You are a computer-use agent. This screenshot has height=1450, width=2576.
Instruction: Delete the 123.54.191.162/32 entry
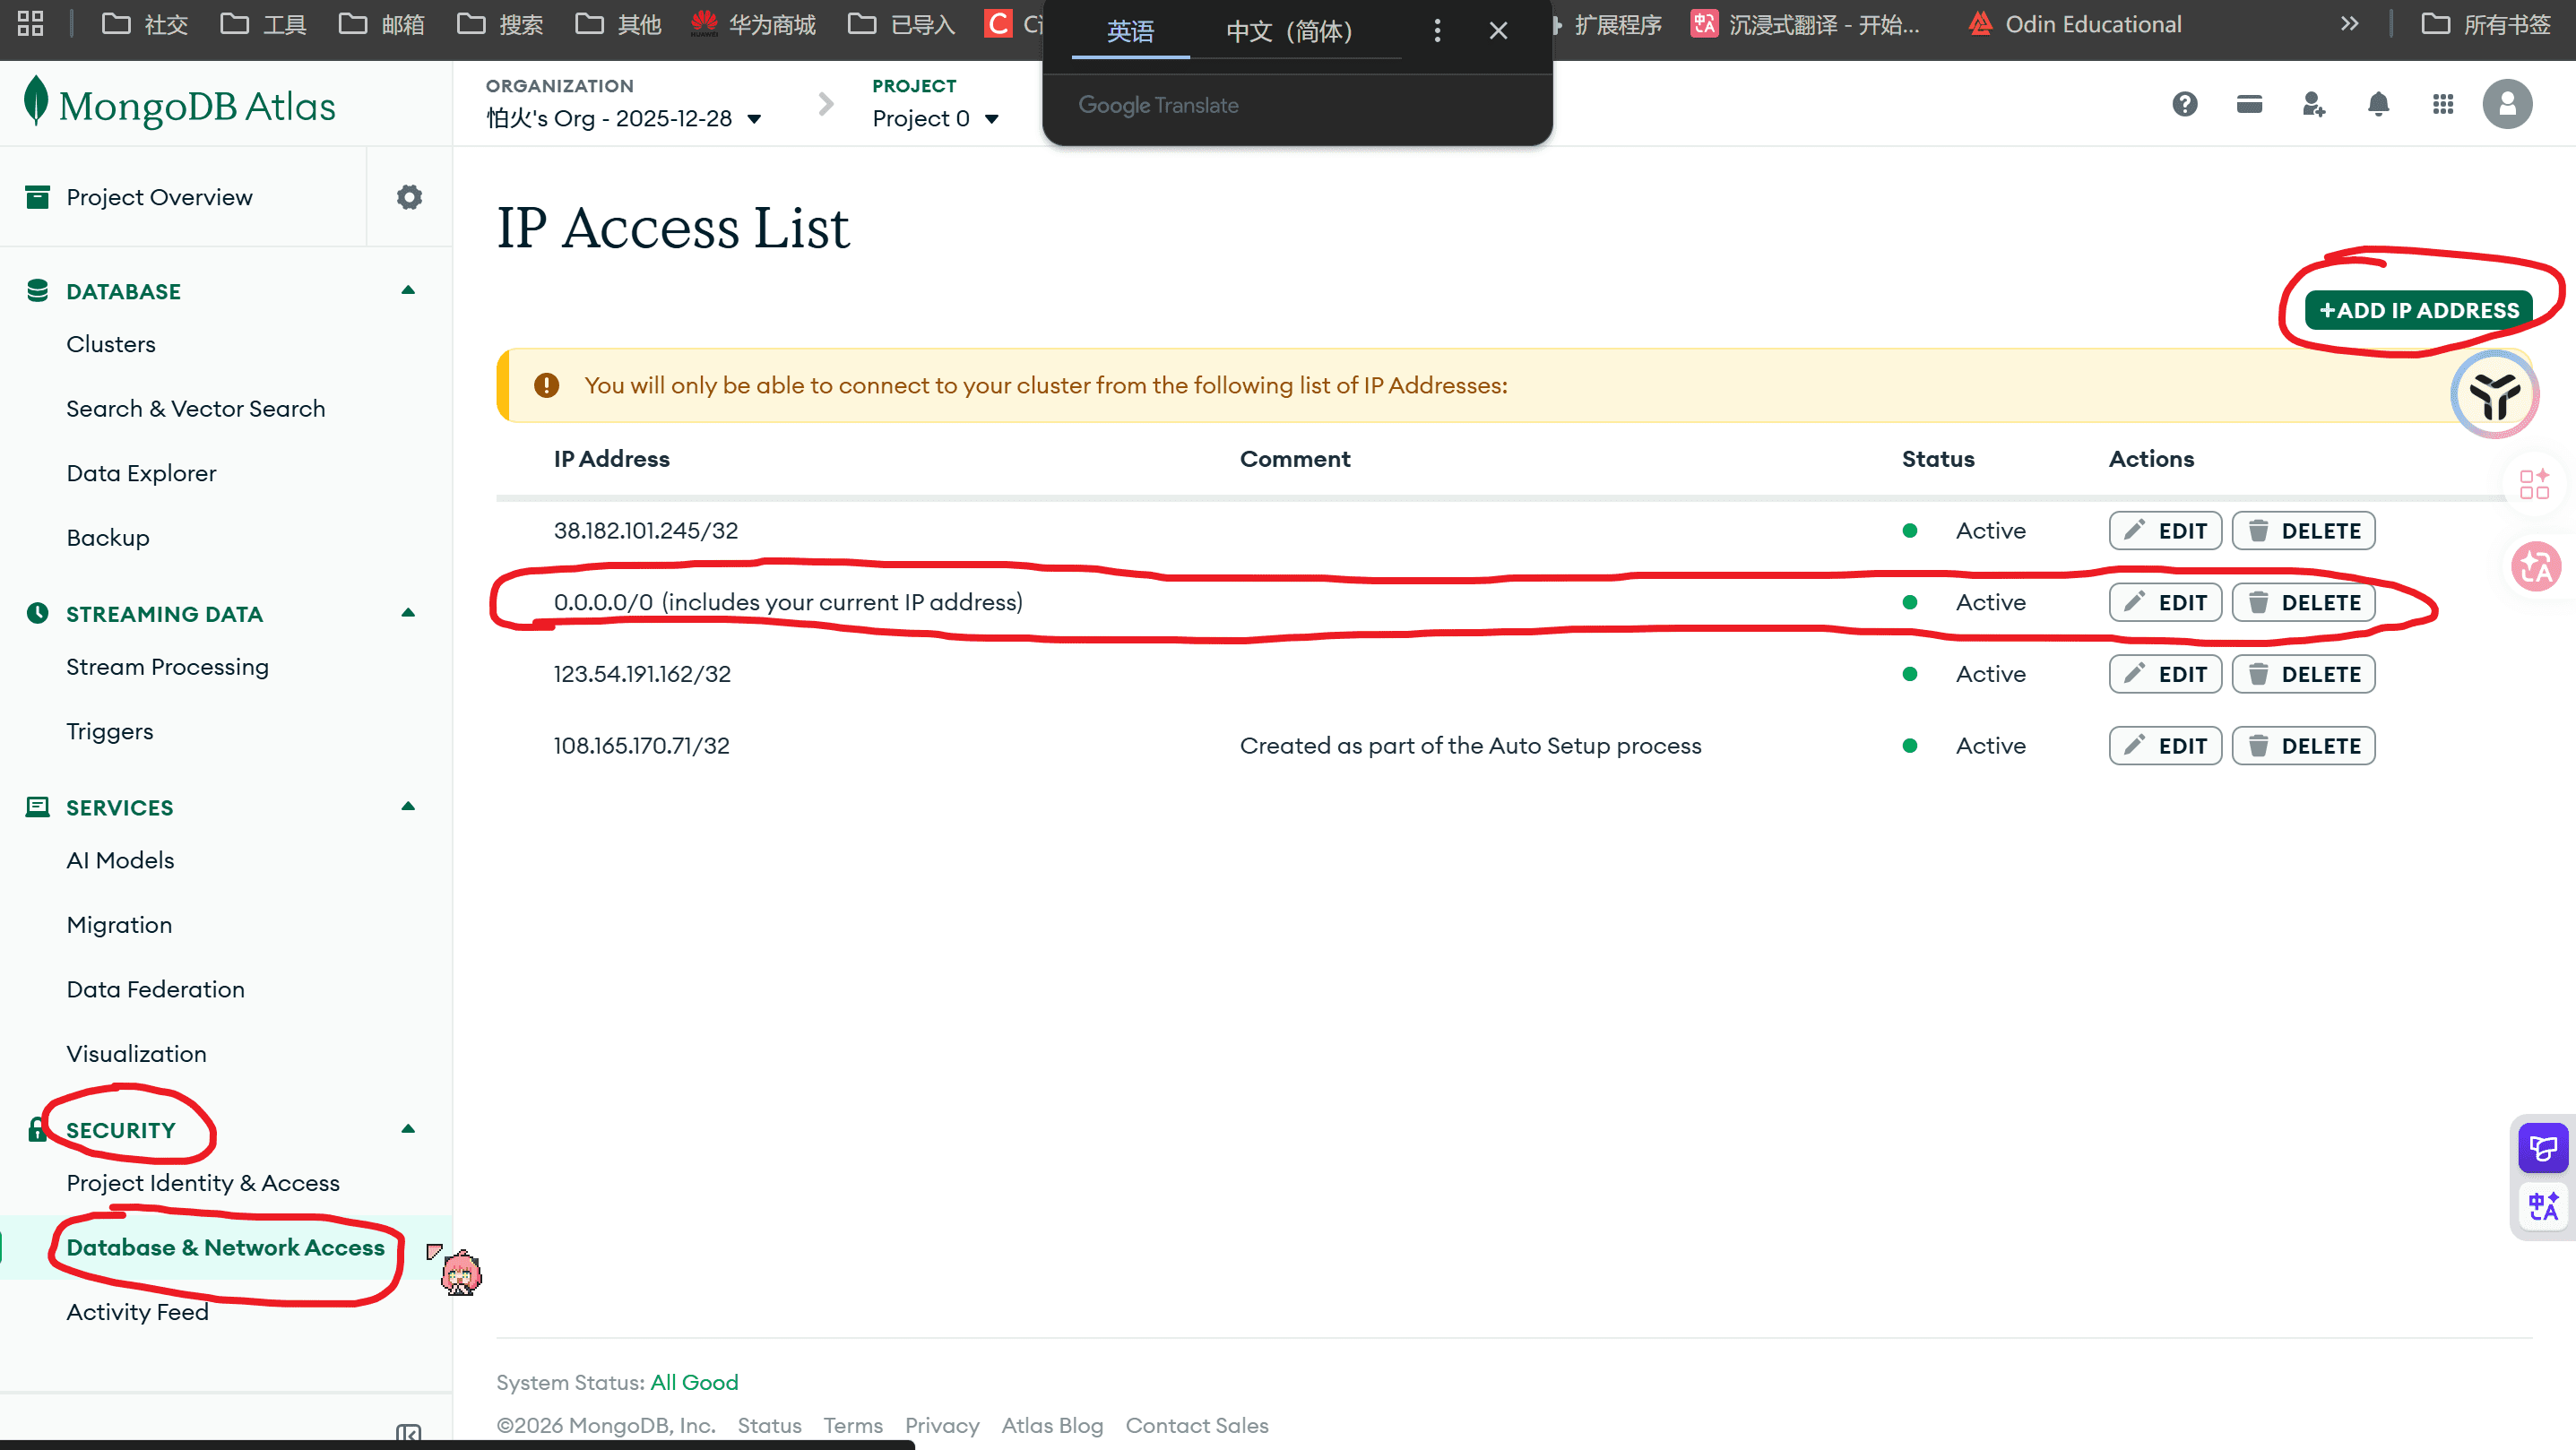[2303, 674]
